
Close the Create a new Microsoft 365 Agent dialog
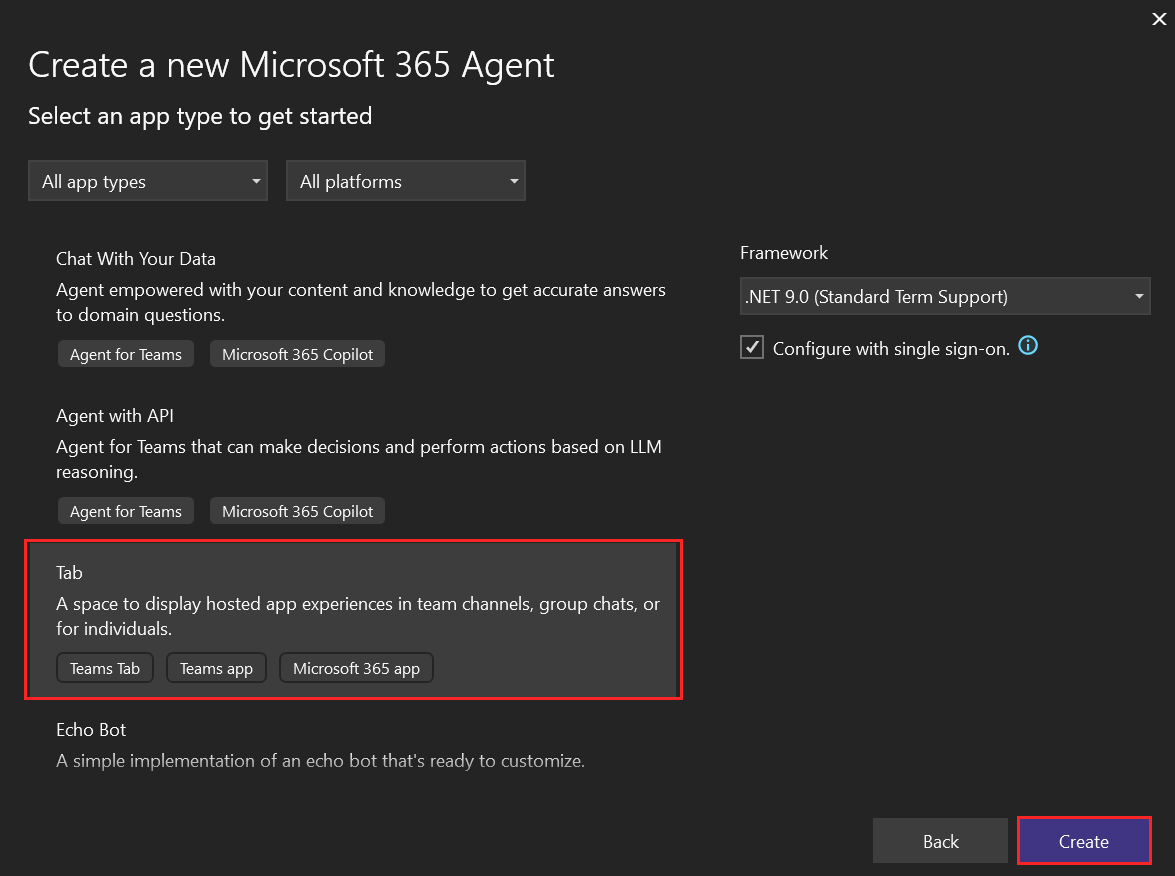(x=1158, y=18)
